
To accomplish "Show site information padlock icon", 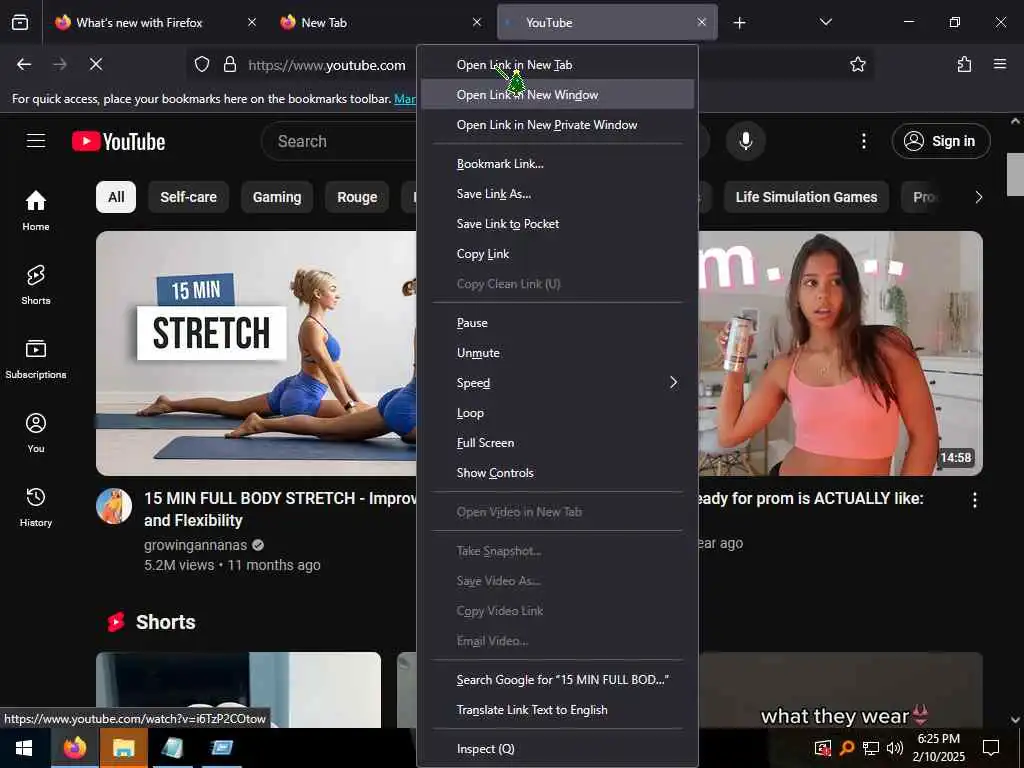I will [x=229, y=64].
